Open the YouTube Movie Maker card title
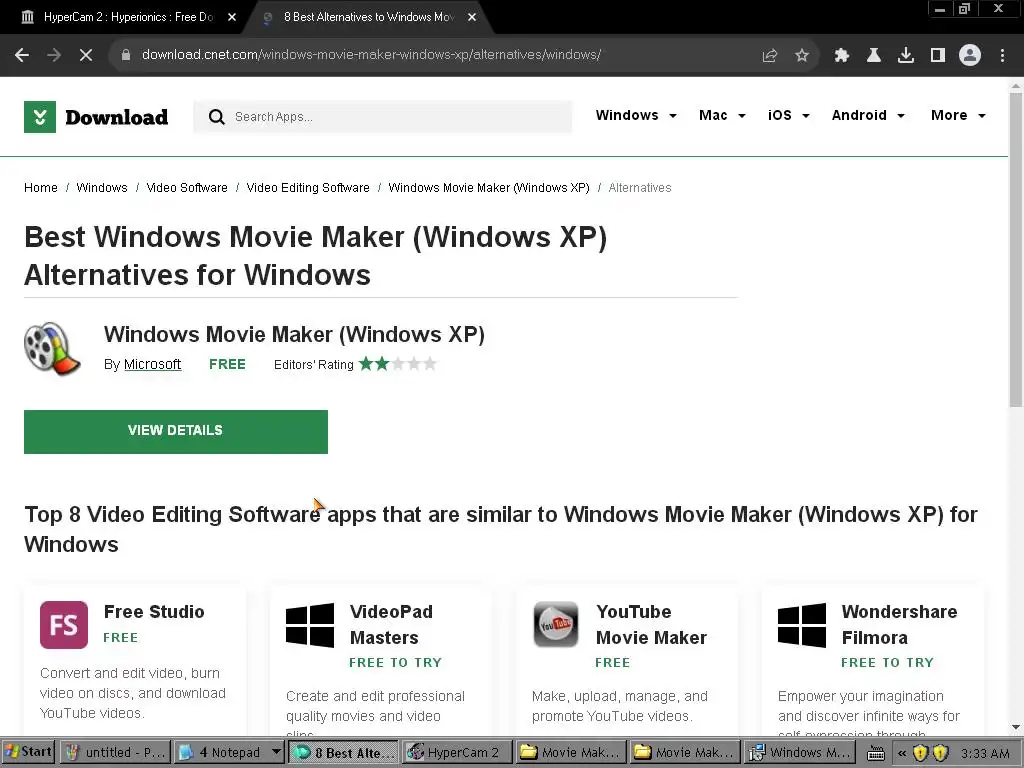The image size is (1024, 768). tap(651, 625)
